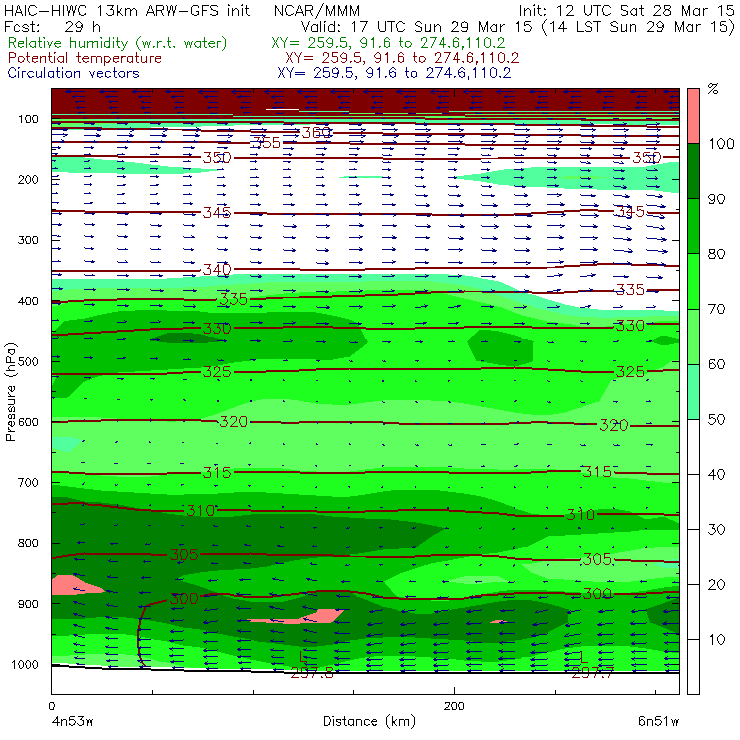Click the '297.7' minimum value label
This screenshot has width=740, height=740.
click(x=593, y=673)
